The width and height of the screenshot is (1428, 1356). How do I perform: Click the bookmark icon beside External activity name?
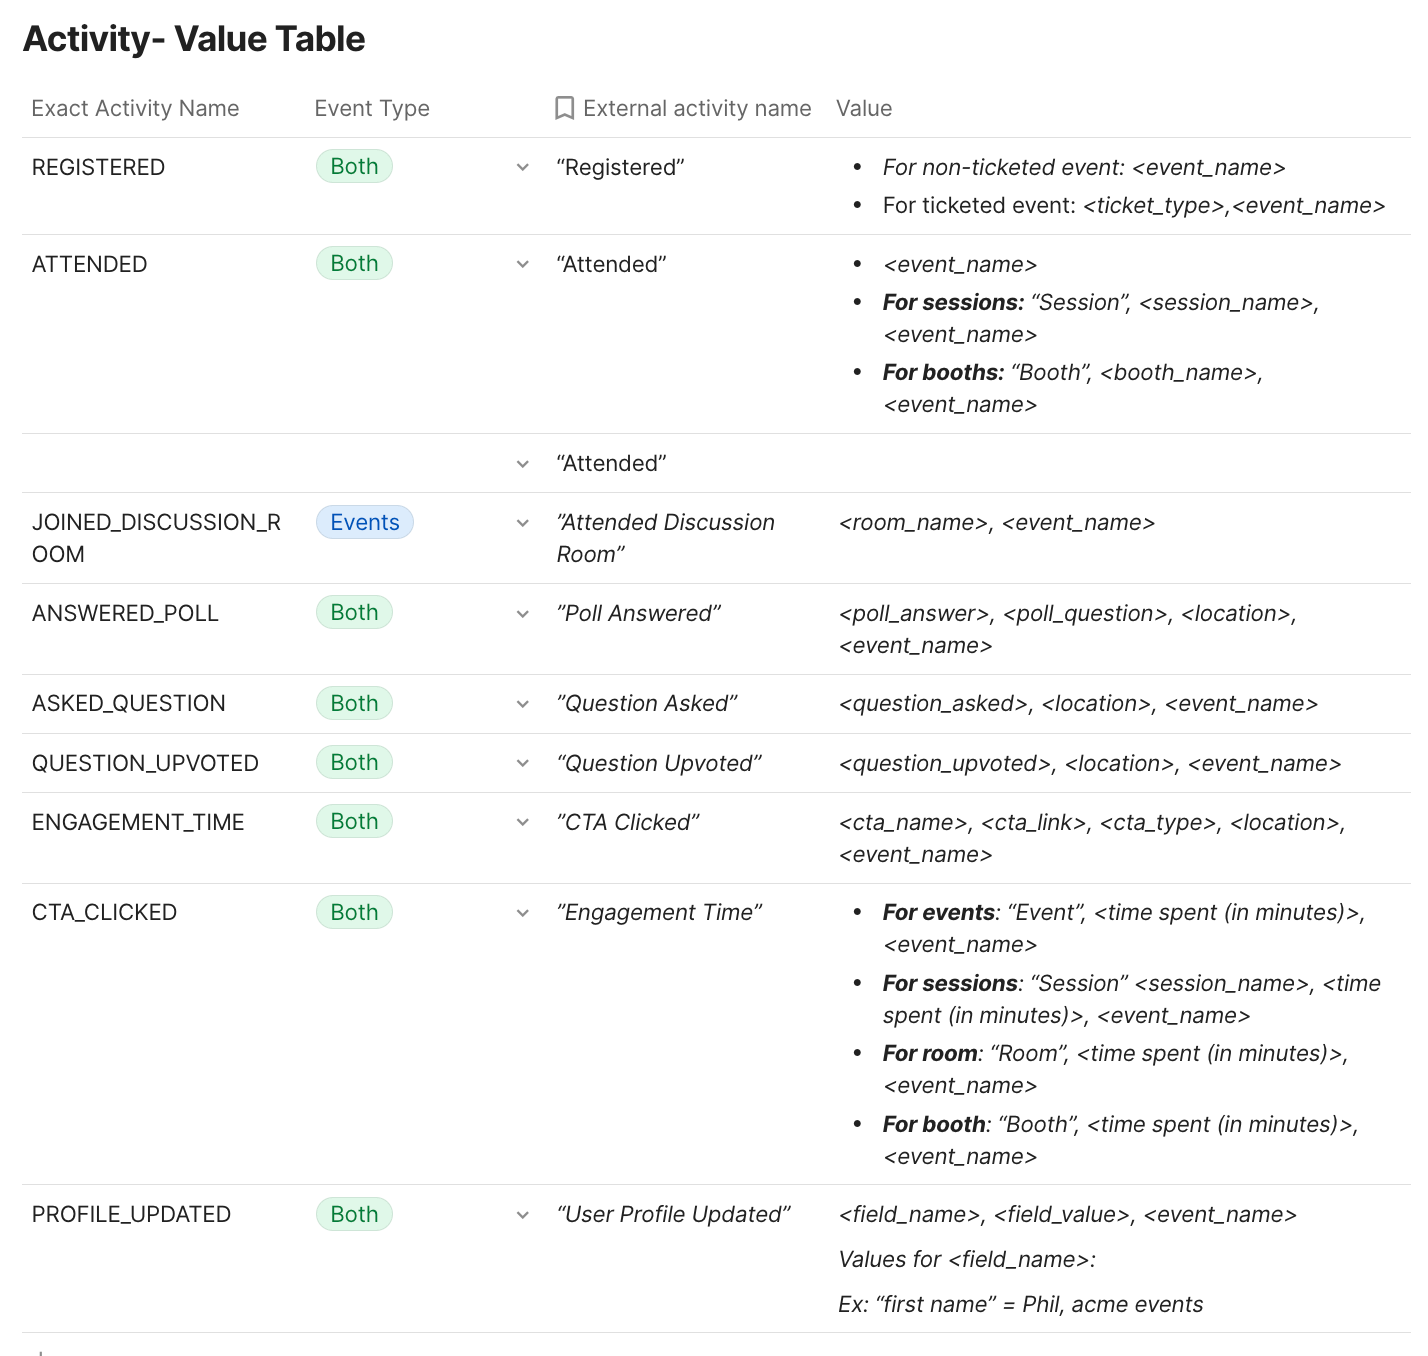click(x=564, y=108)
